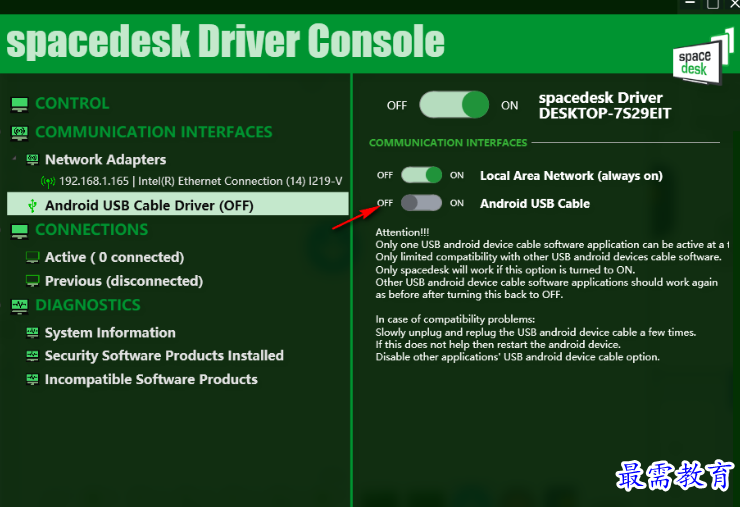Viewport: 740px width, 507px height.
Task: Click OFF label of spacedesk Driver switch
Action: tap(397, 106)
